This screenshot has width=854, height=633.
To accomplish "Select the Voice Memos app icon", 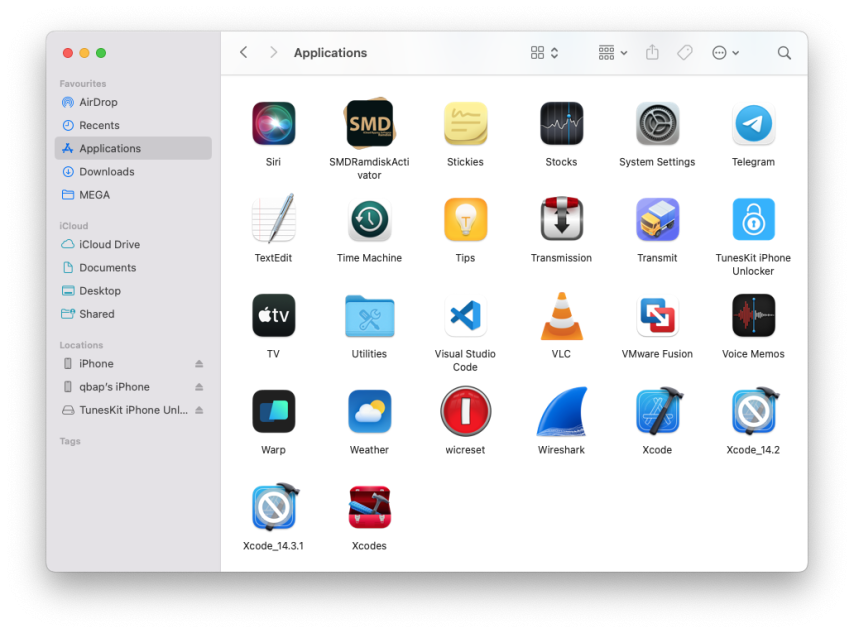I will click(x=753, y=315).
